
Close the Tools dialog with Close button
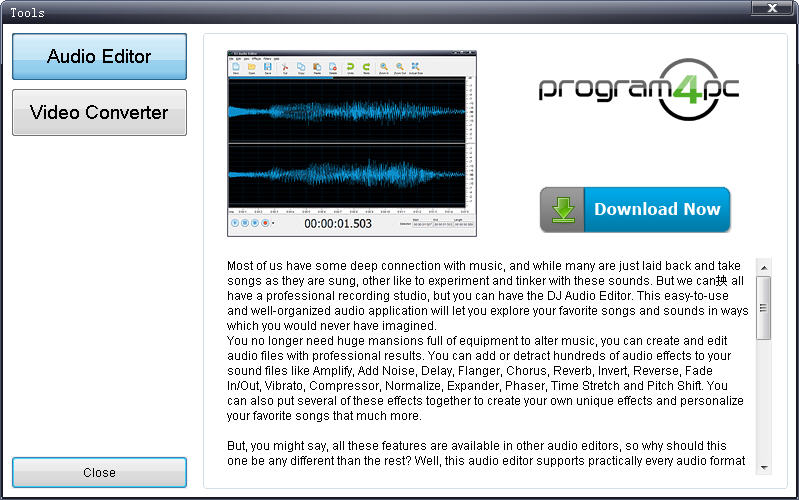point(99,472)
